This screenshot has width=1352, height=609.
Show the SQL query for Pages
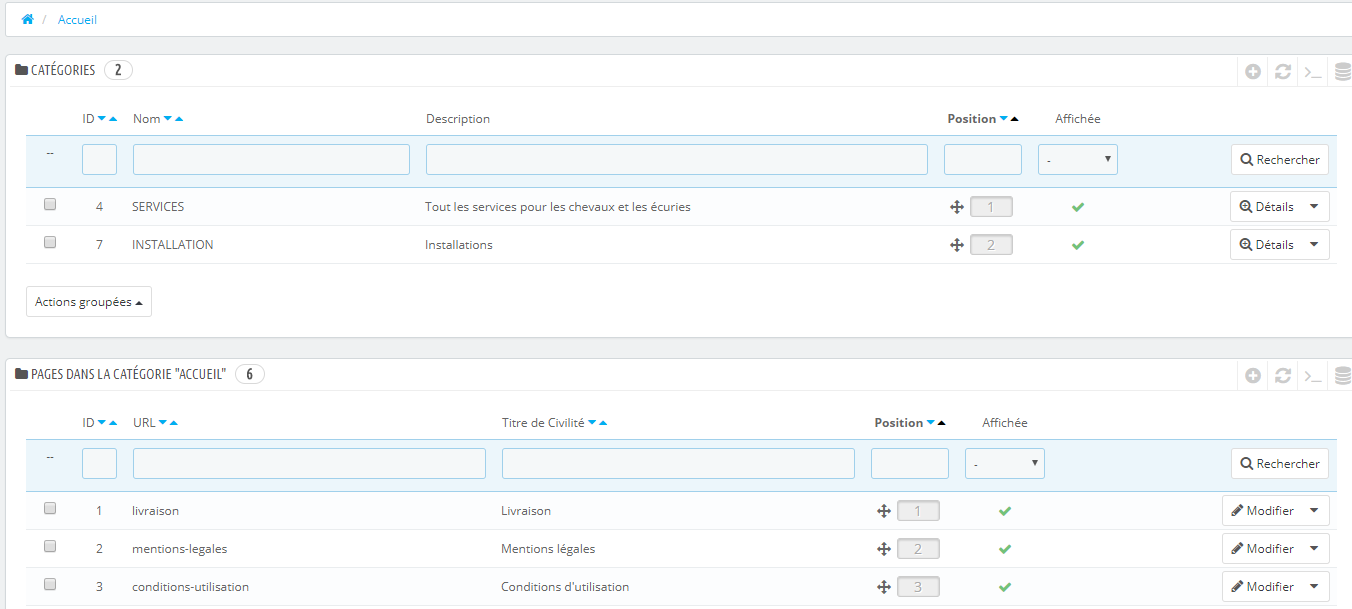[1313, 375]
